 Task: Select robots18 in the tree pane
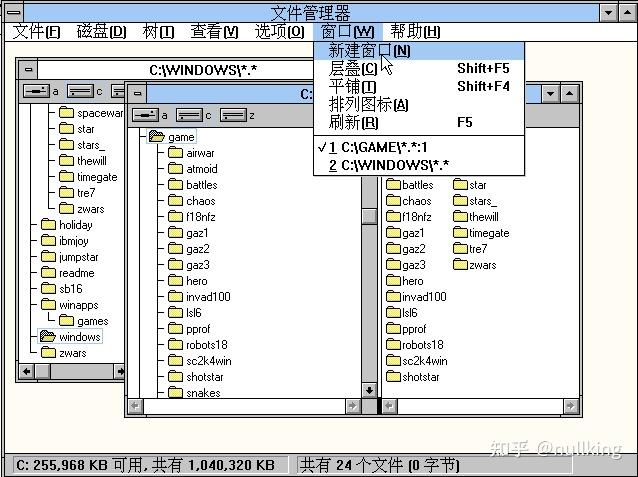point(207,345)
